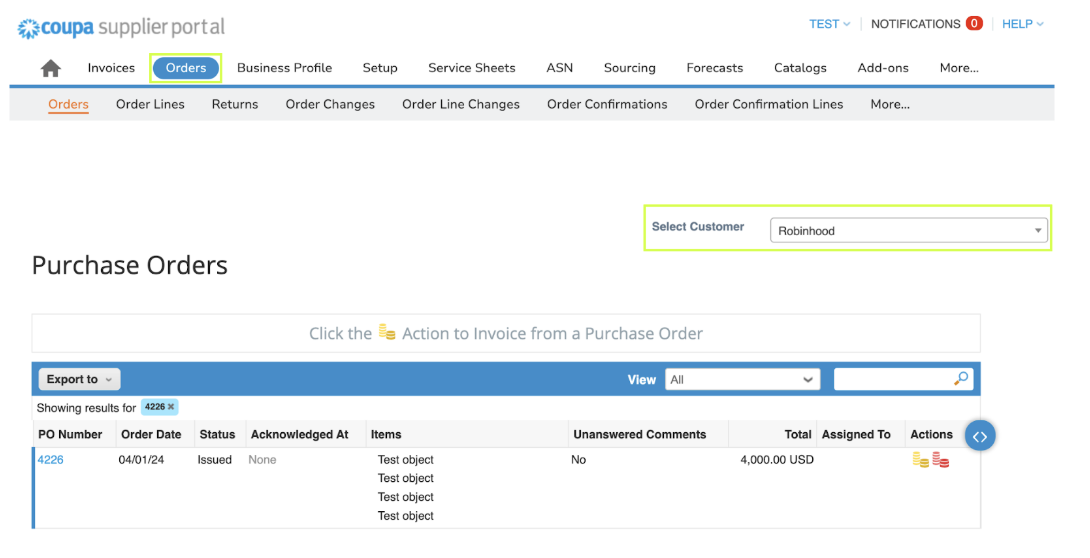Image resolution: width=1090 pixels, height=558 pixels.
Task: Click the notifications count badge 0
Action: (974, 24)
